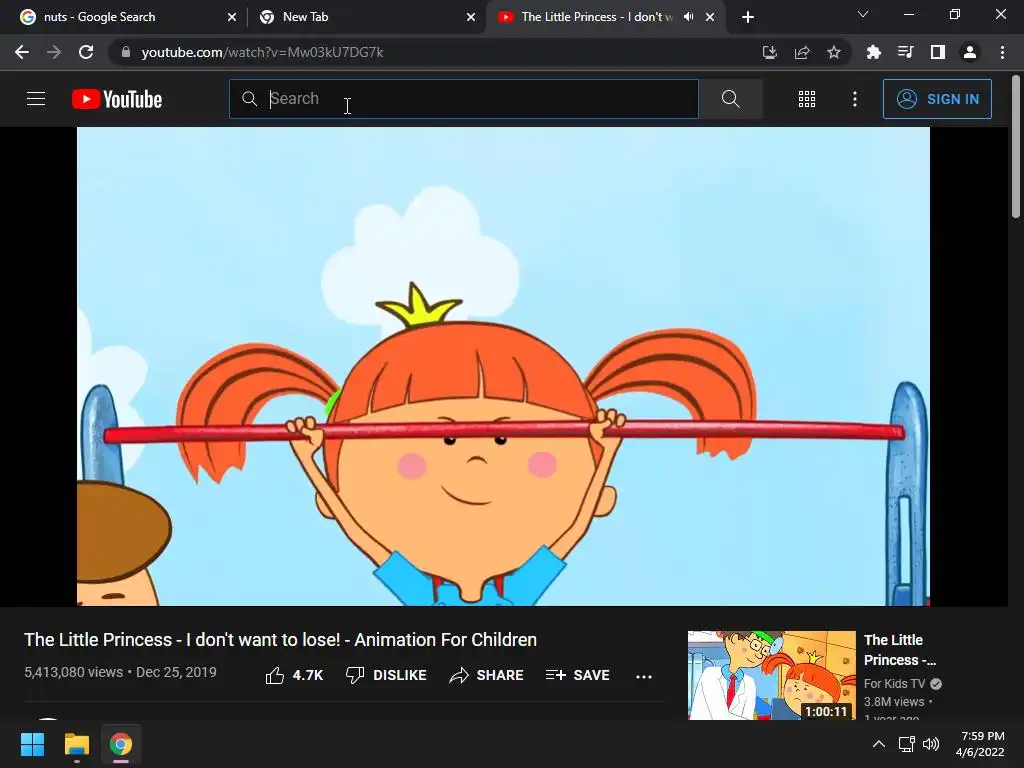
Task: Click SAVE to add video to playlist
Action: coord(577,675)
